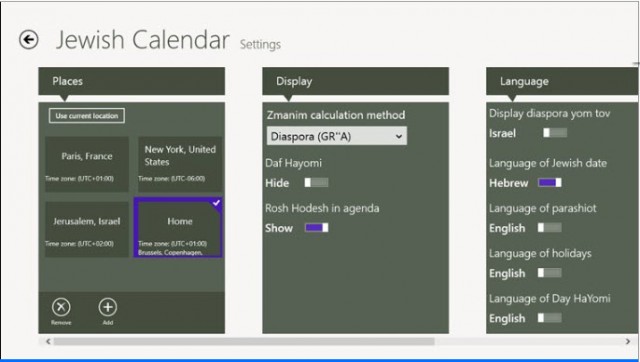640x362 pixels.
Task: Toggle Language of Jewish date switch
Action: (550, 182)
